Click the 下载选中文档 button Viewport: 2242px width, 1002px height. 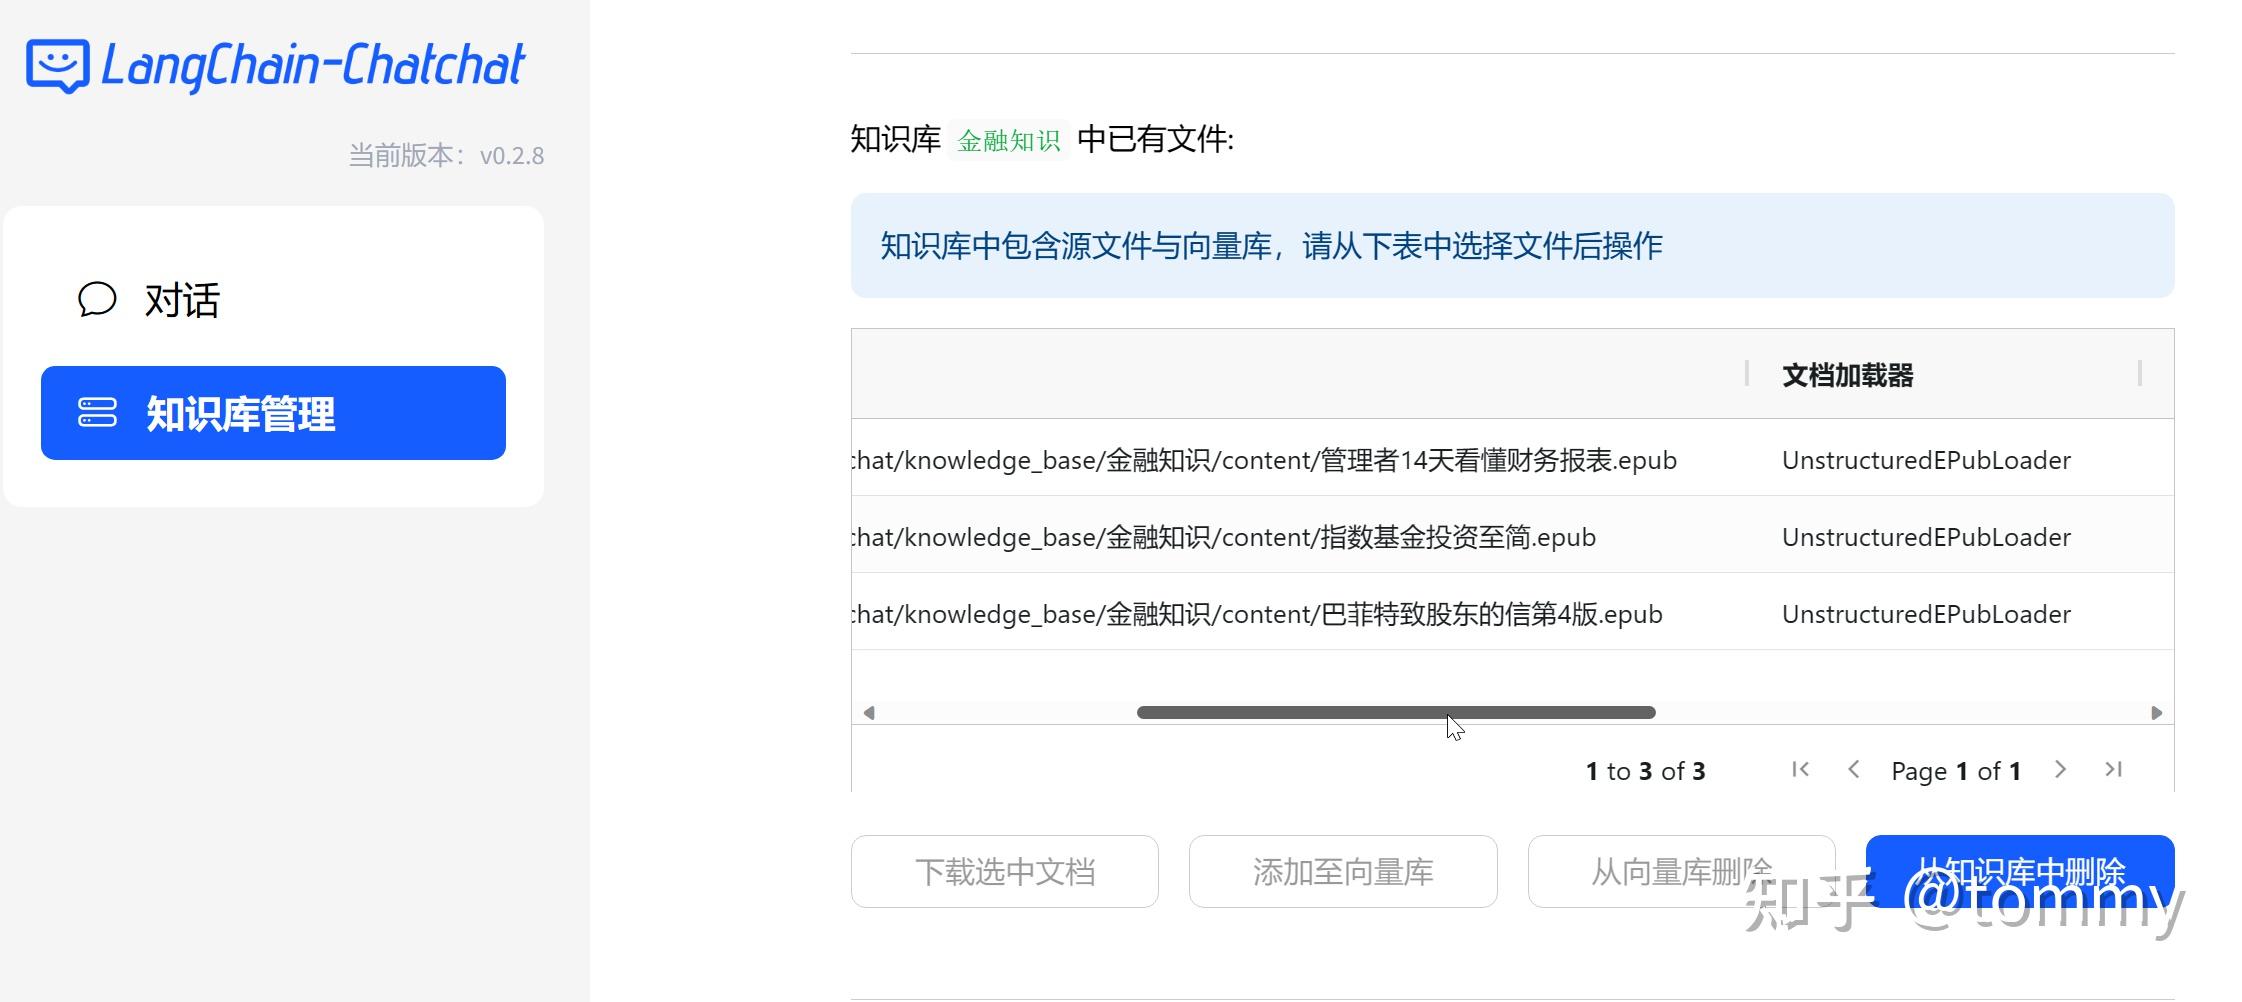click(x=1004, y=871)
